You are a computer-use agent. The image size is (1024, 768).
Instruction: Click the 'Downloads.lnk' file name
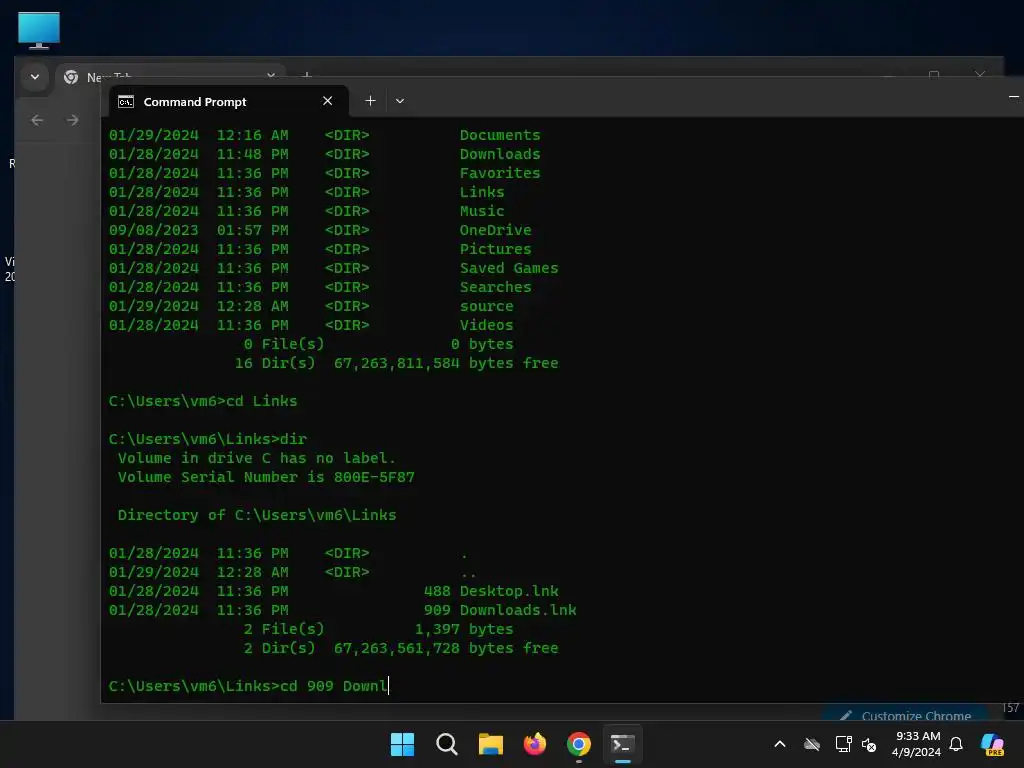click(518, 610)
